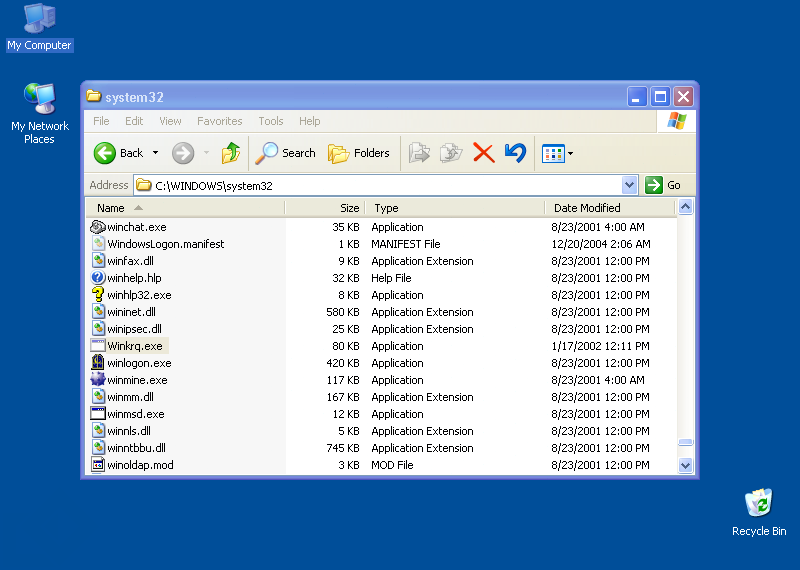Click the winlogon.exe file name
Viewport: 800px width, 570px height.
pos(139,363)
